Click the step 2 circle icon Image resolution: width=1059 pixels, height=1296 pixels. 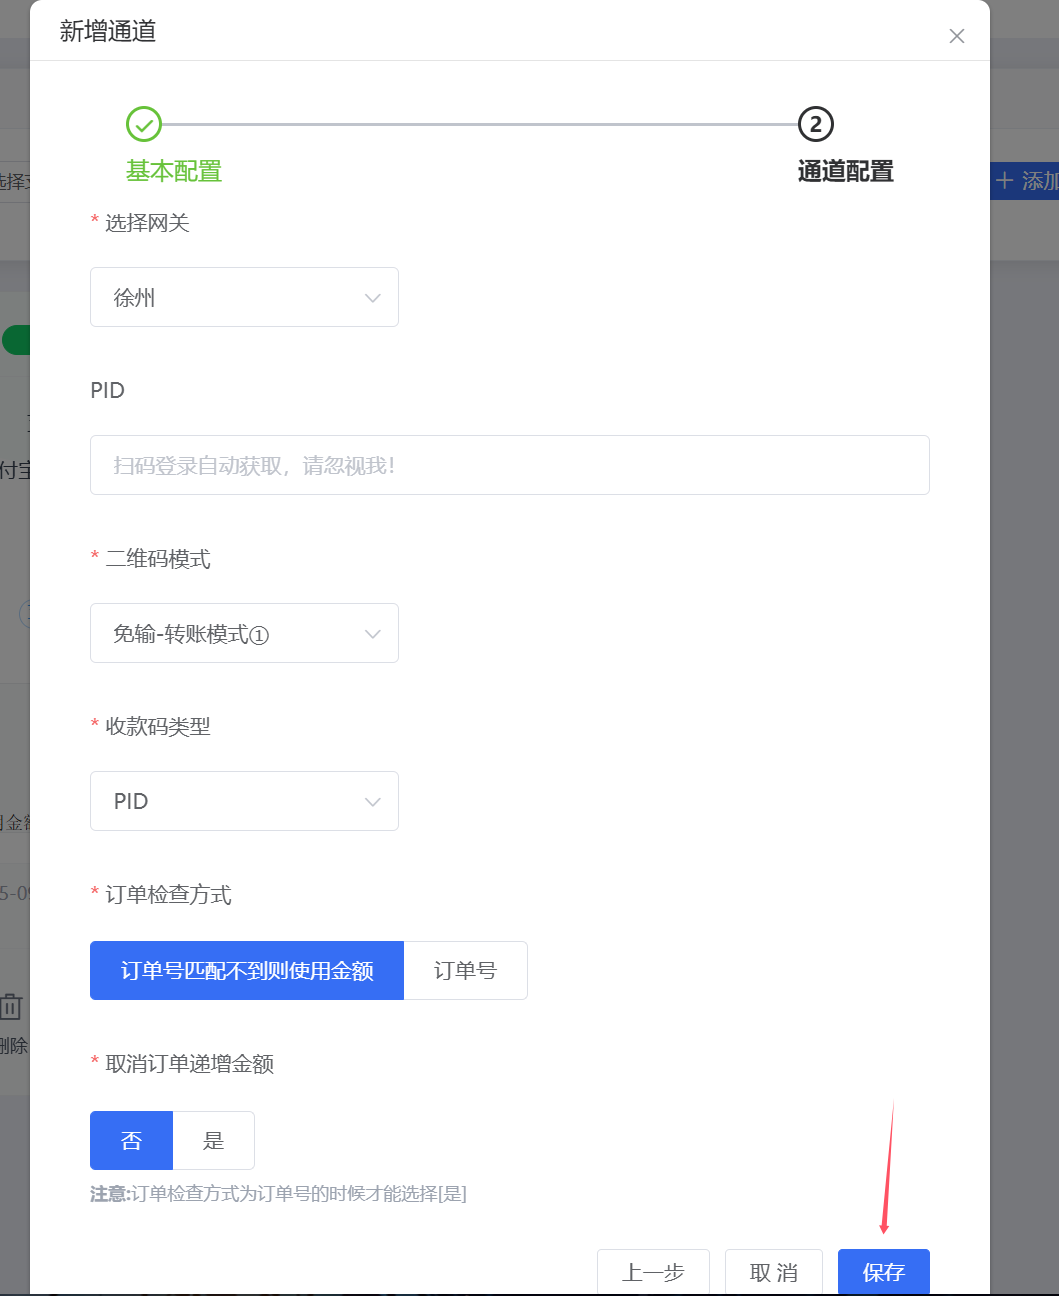point(815,125)
